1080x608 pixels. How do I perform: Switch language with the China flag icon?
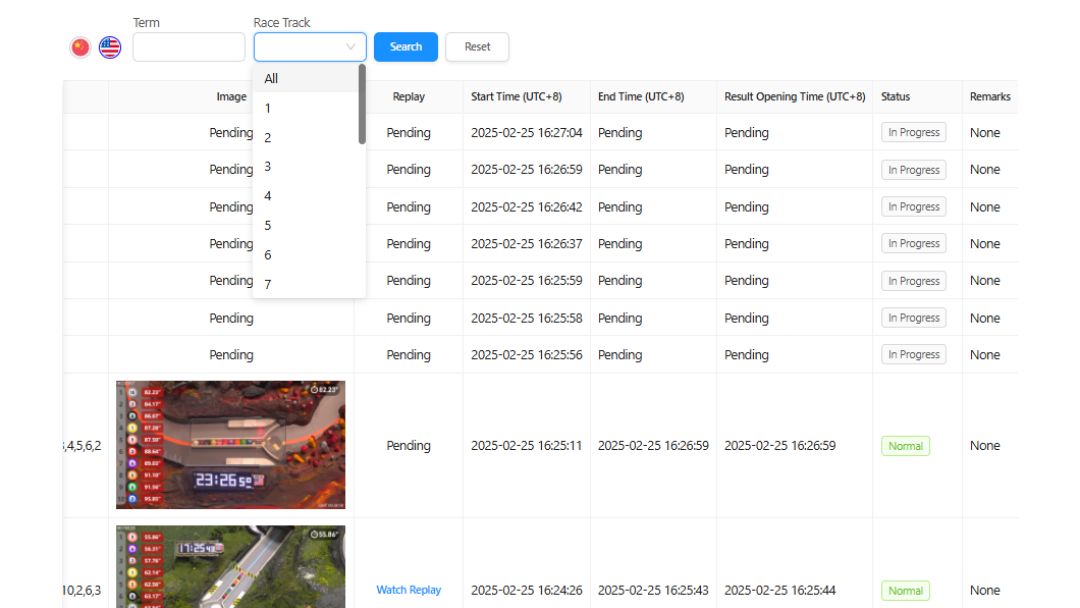[x=81, y=47]
